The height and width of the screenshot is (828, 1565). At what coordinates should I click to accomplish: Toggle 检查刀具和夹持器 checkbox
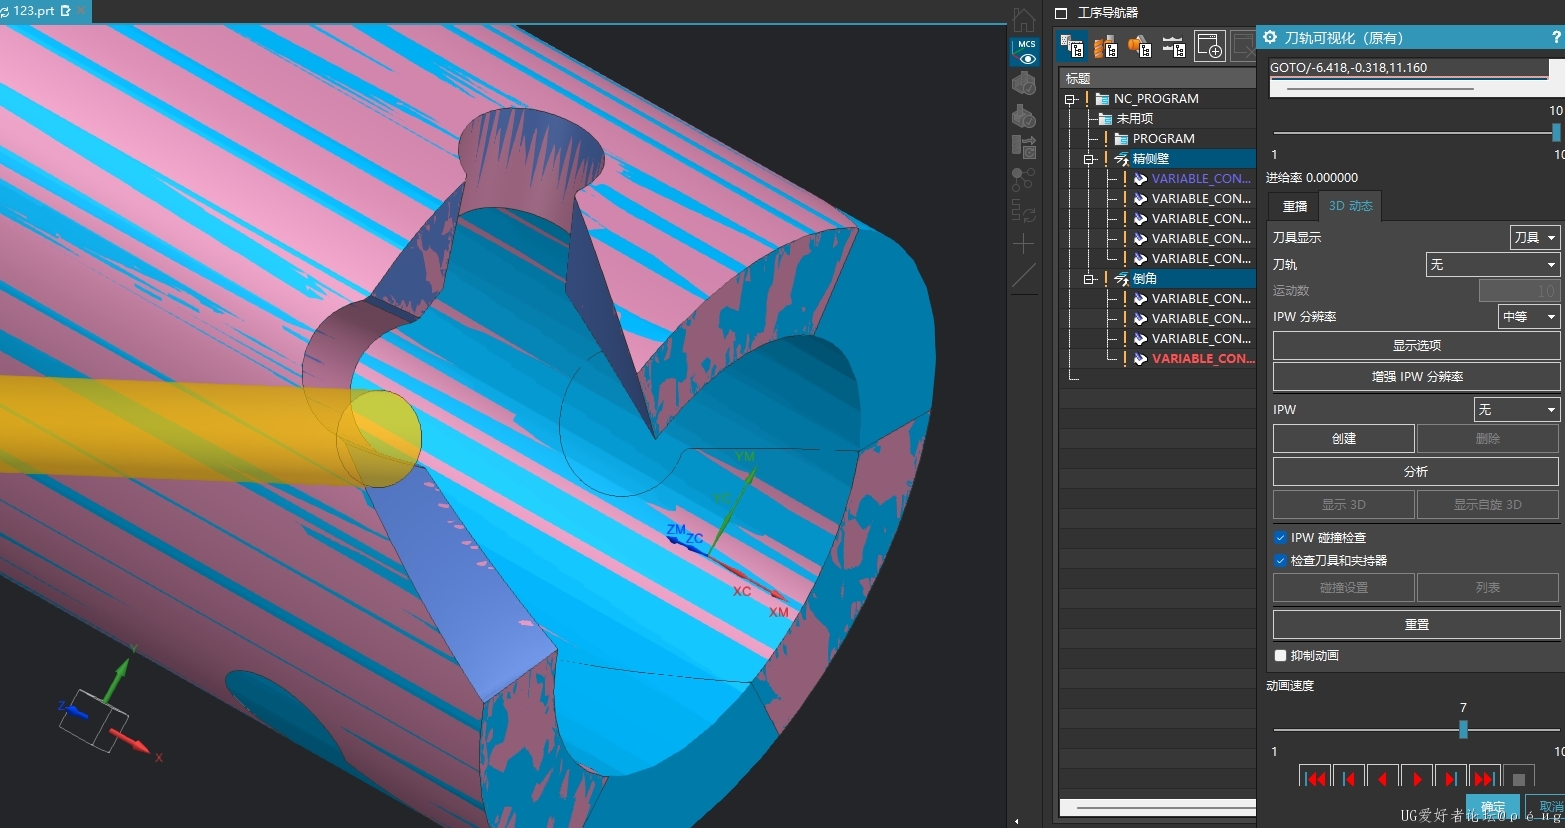[1280, 560]
